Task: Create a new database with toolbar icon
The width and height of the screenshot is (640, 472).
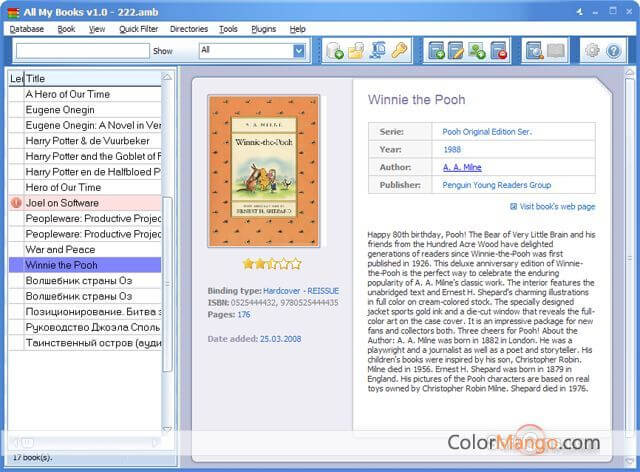Action: coord(335,51)
